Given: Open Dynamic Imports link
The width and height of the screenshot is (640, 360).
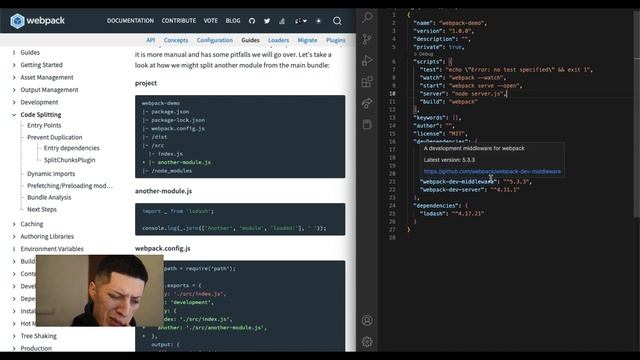Looking at the screenshot, I should [51, 174].
